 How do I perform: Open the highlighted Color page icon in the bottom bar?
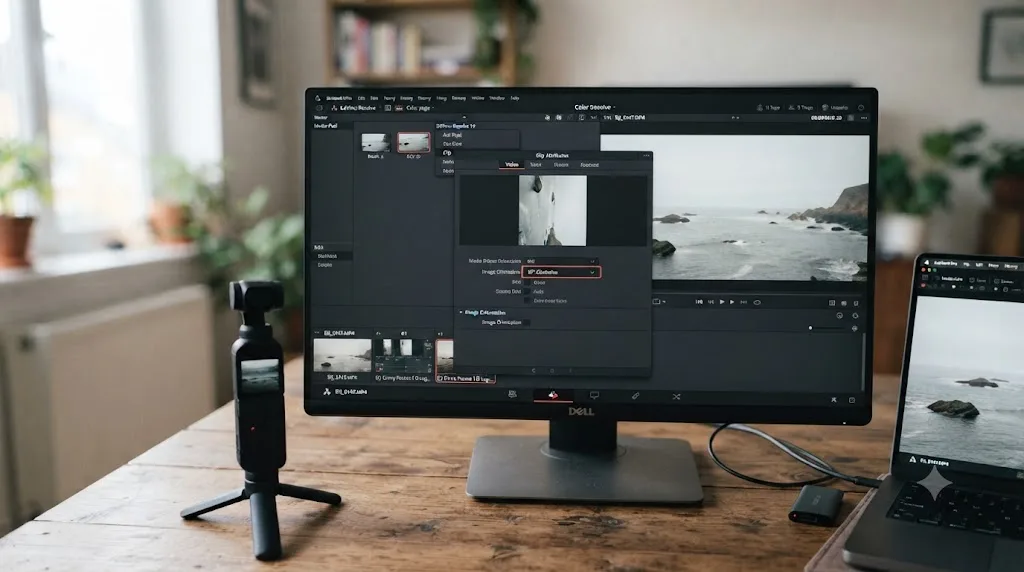pos(552,395)
